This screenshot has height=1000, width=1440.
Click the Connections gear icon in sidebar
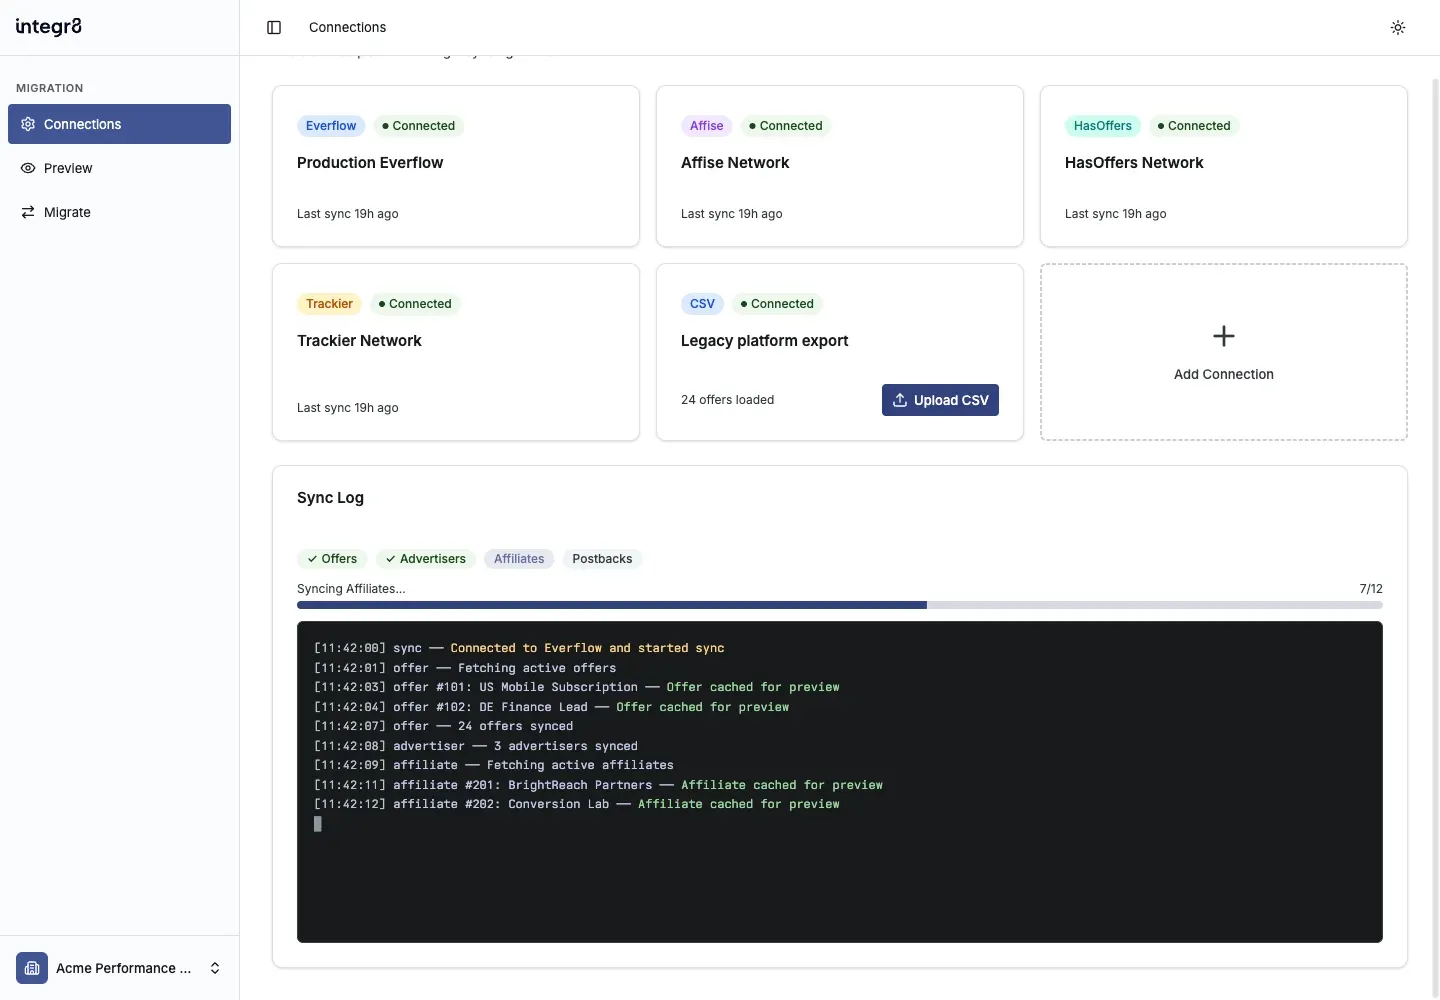click(x=28, y=124)
